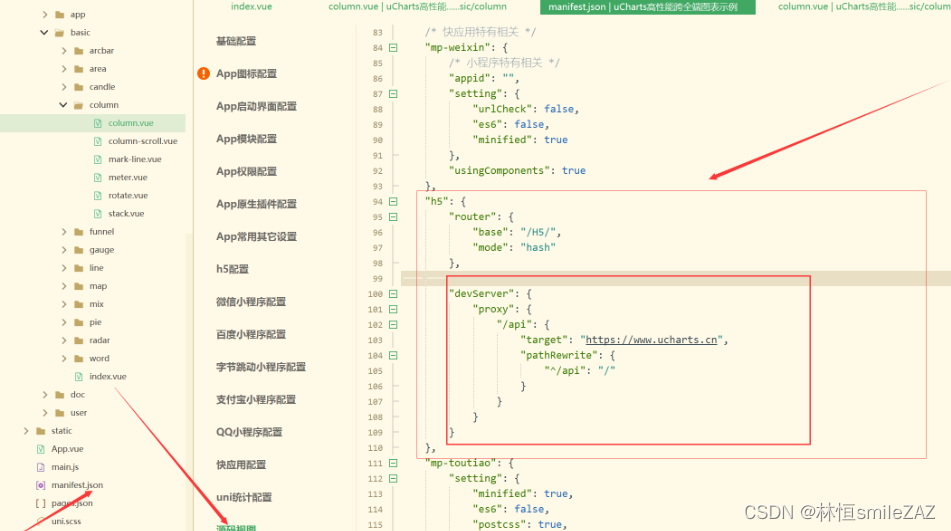Click line number 99 in gutter
The width and height of the screenshot is (951, 531).
click(377, 279)
